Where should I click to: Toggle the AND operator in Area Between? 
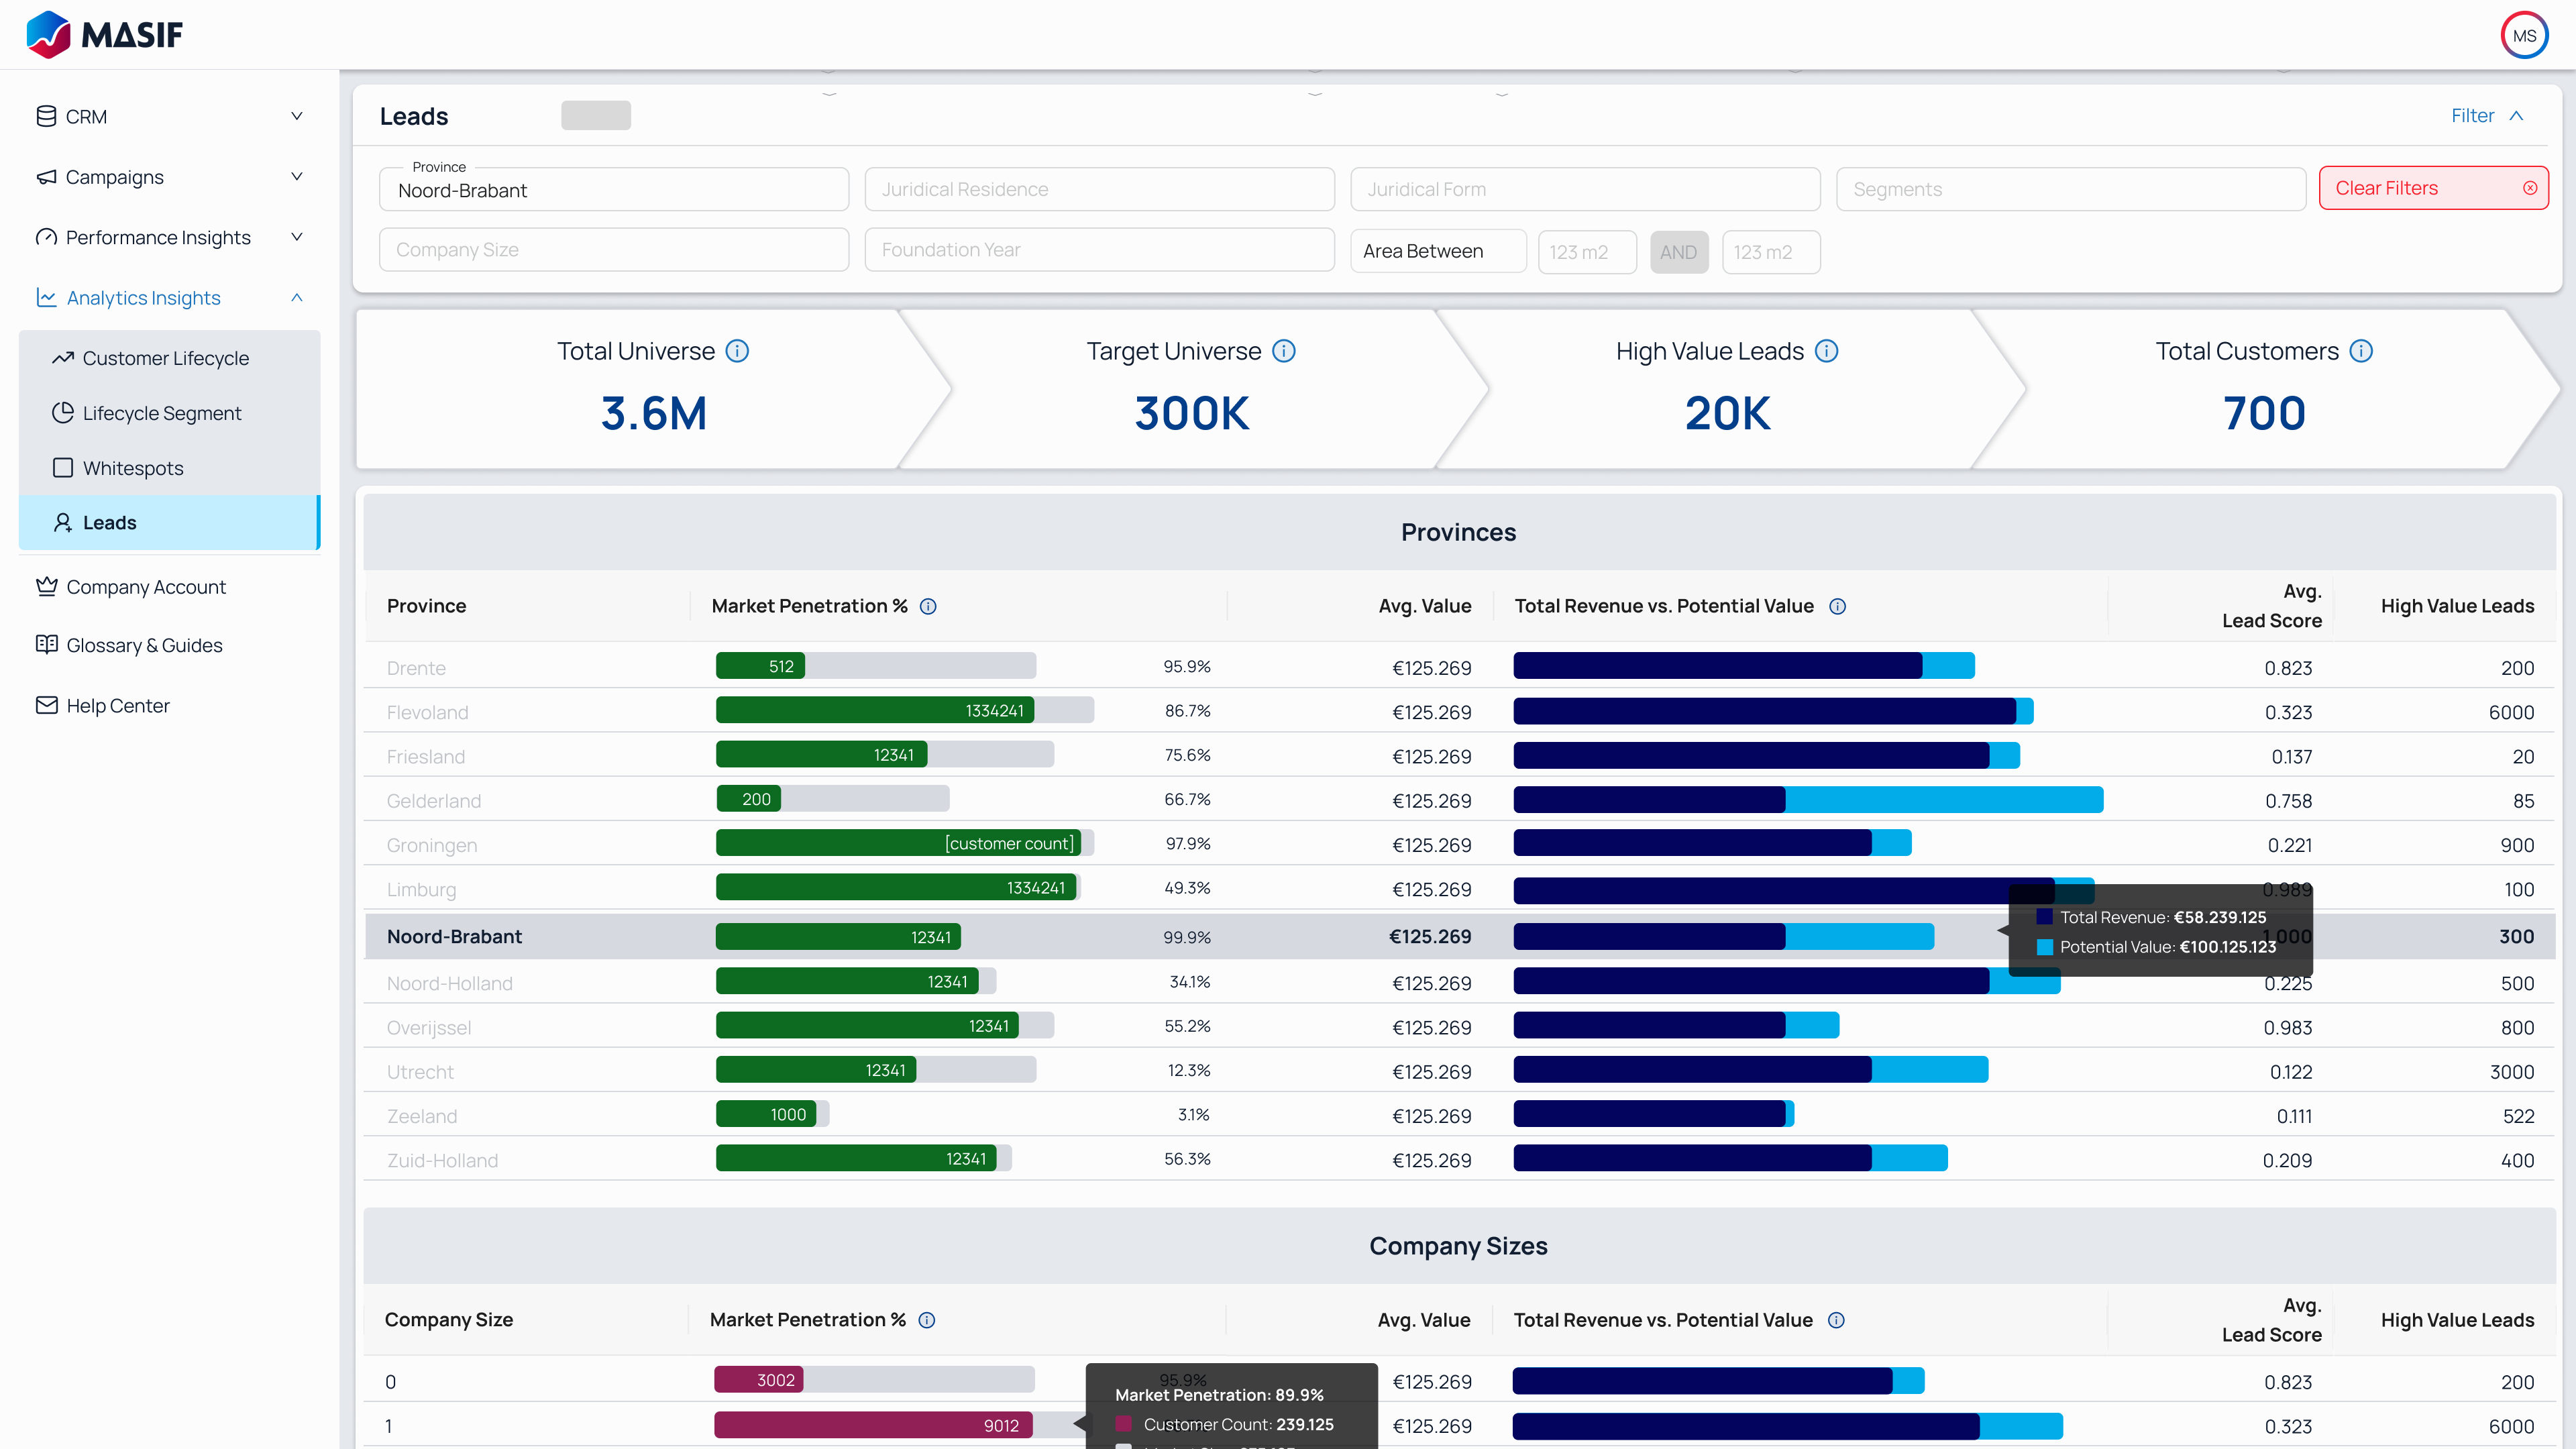1679,252
